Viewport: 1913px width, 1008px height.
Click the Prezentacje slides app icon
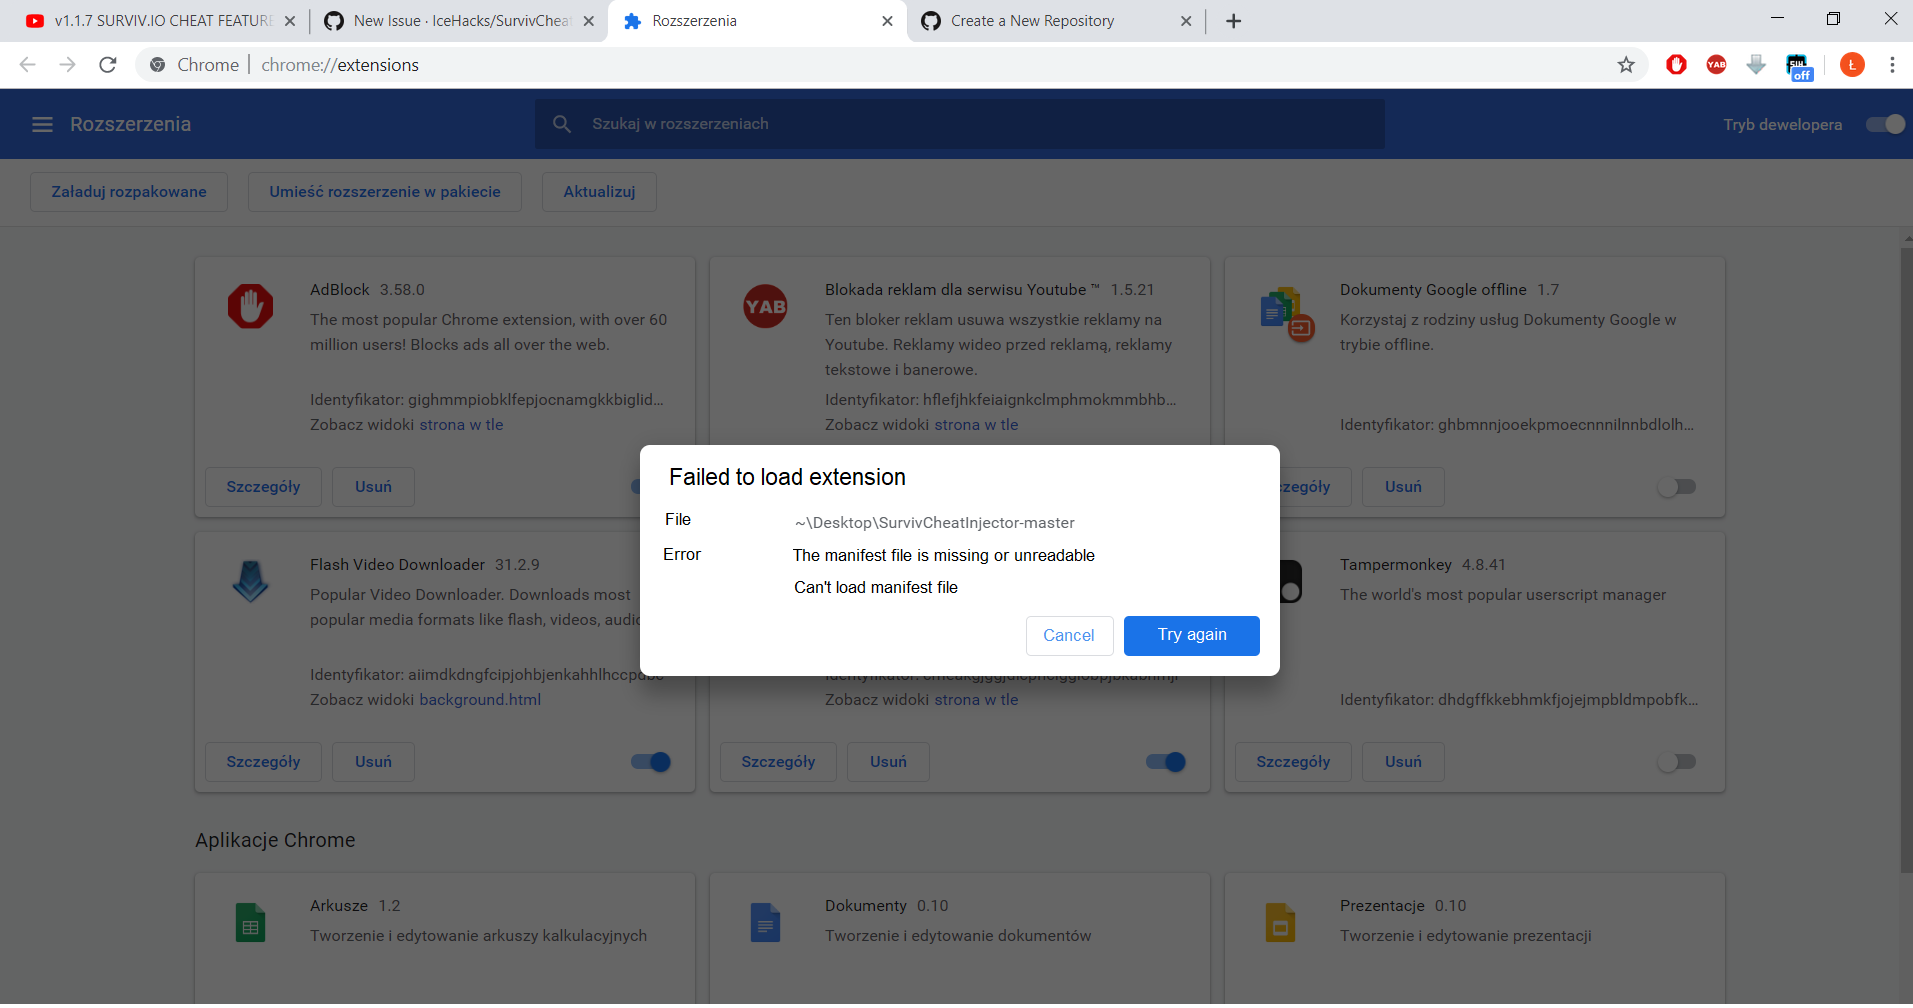(x=1280, y=921)
